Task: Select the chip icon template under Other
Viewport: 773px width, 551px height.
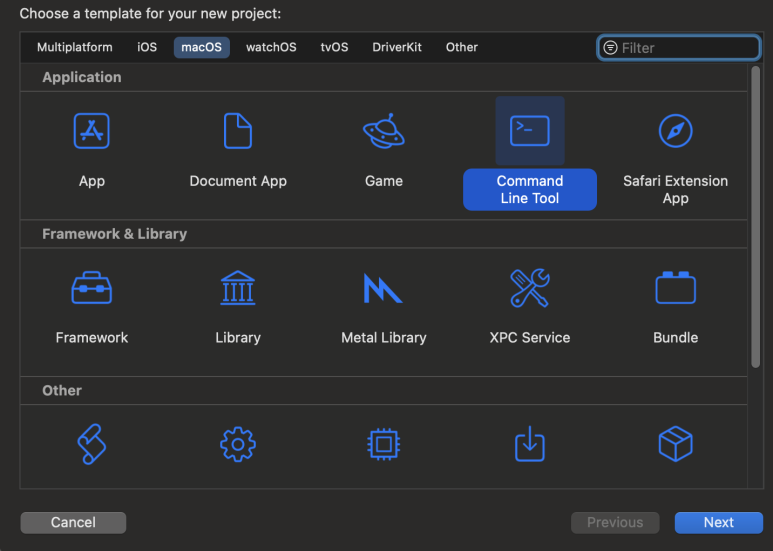Action: tap(384, 444)
